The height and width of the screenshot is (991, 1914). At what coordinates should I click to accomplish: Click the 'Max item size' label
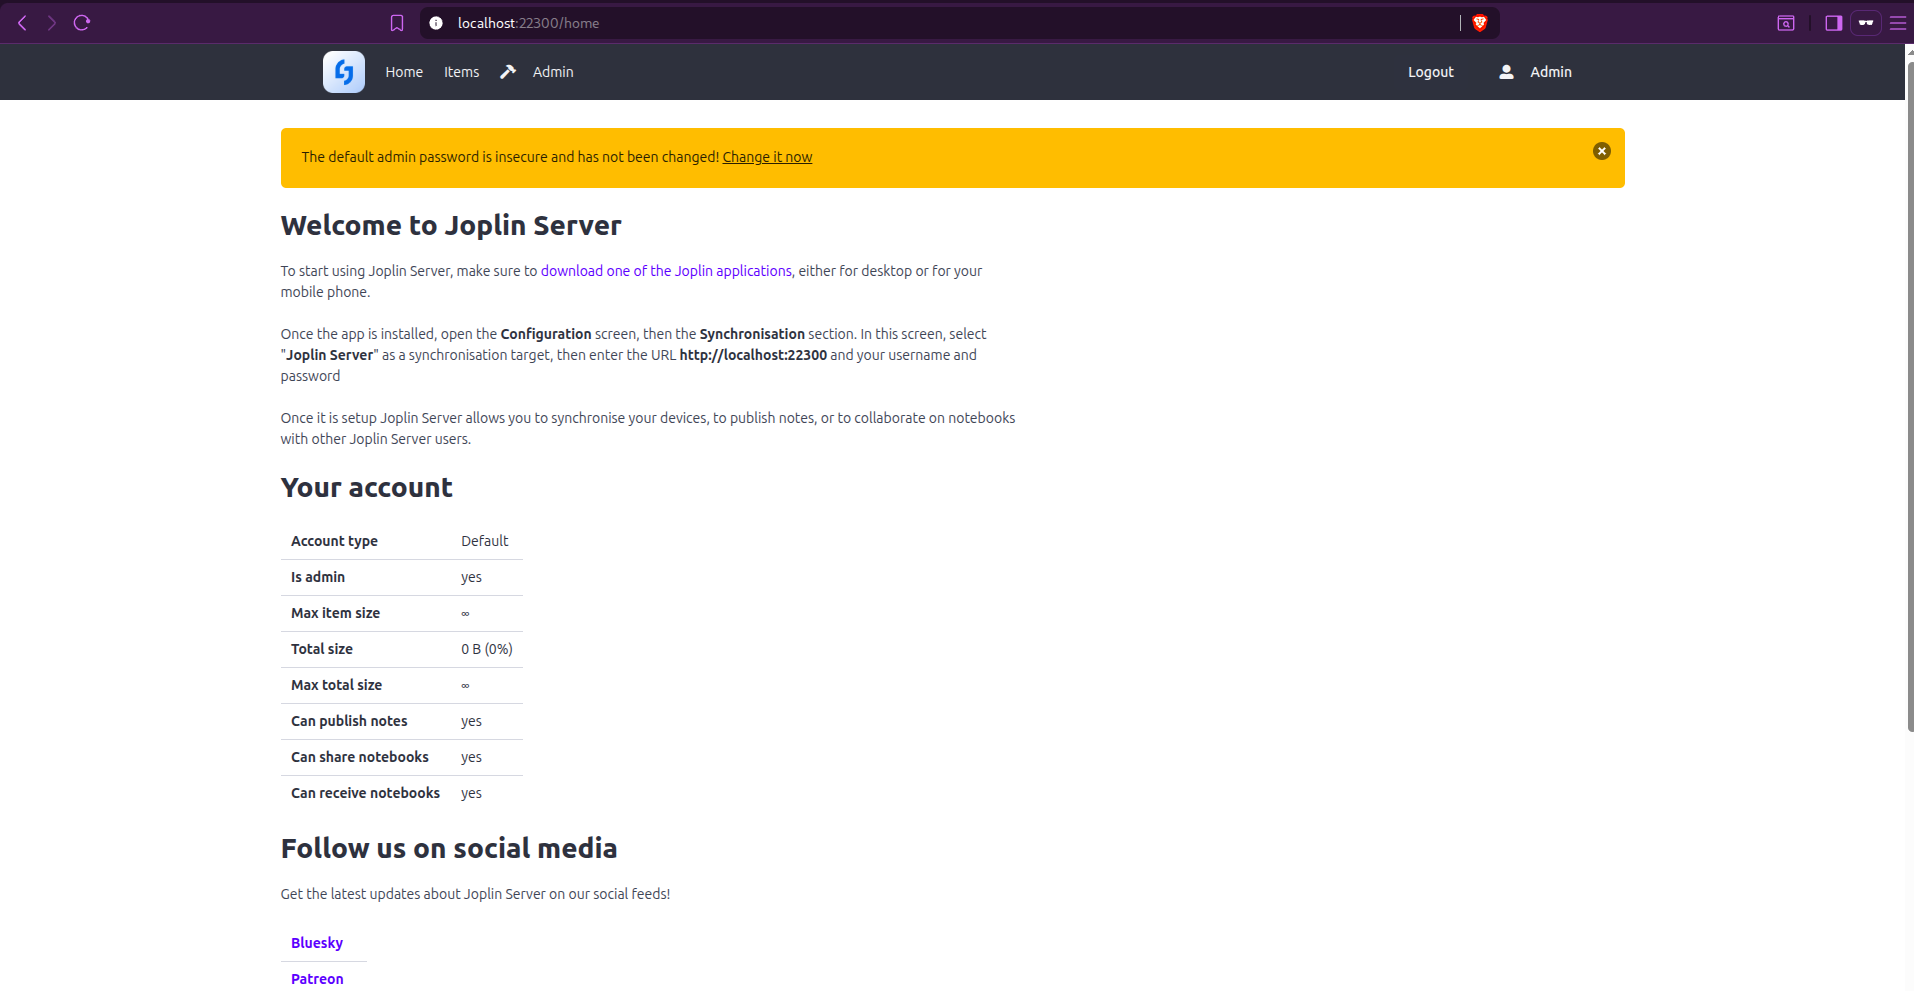click(x=335, y=613)
